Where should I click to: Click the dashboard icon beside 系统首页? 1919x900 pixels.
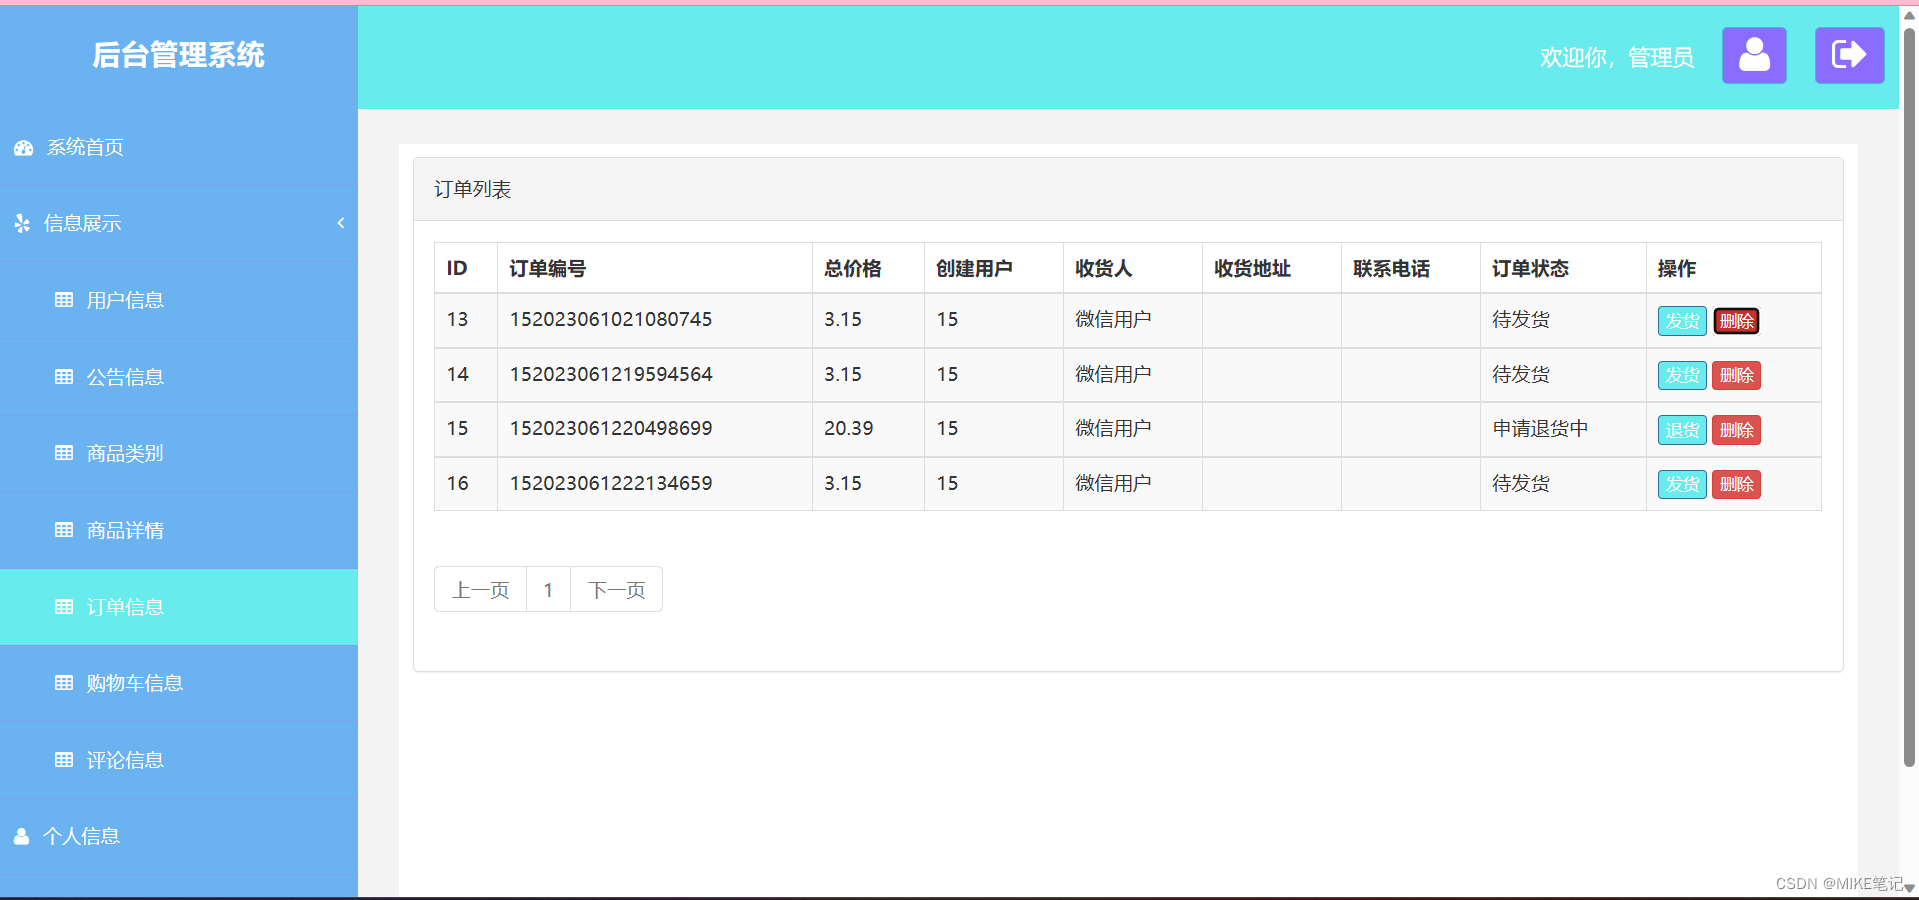pos(24,148)
